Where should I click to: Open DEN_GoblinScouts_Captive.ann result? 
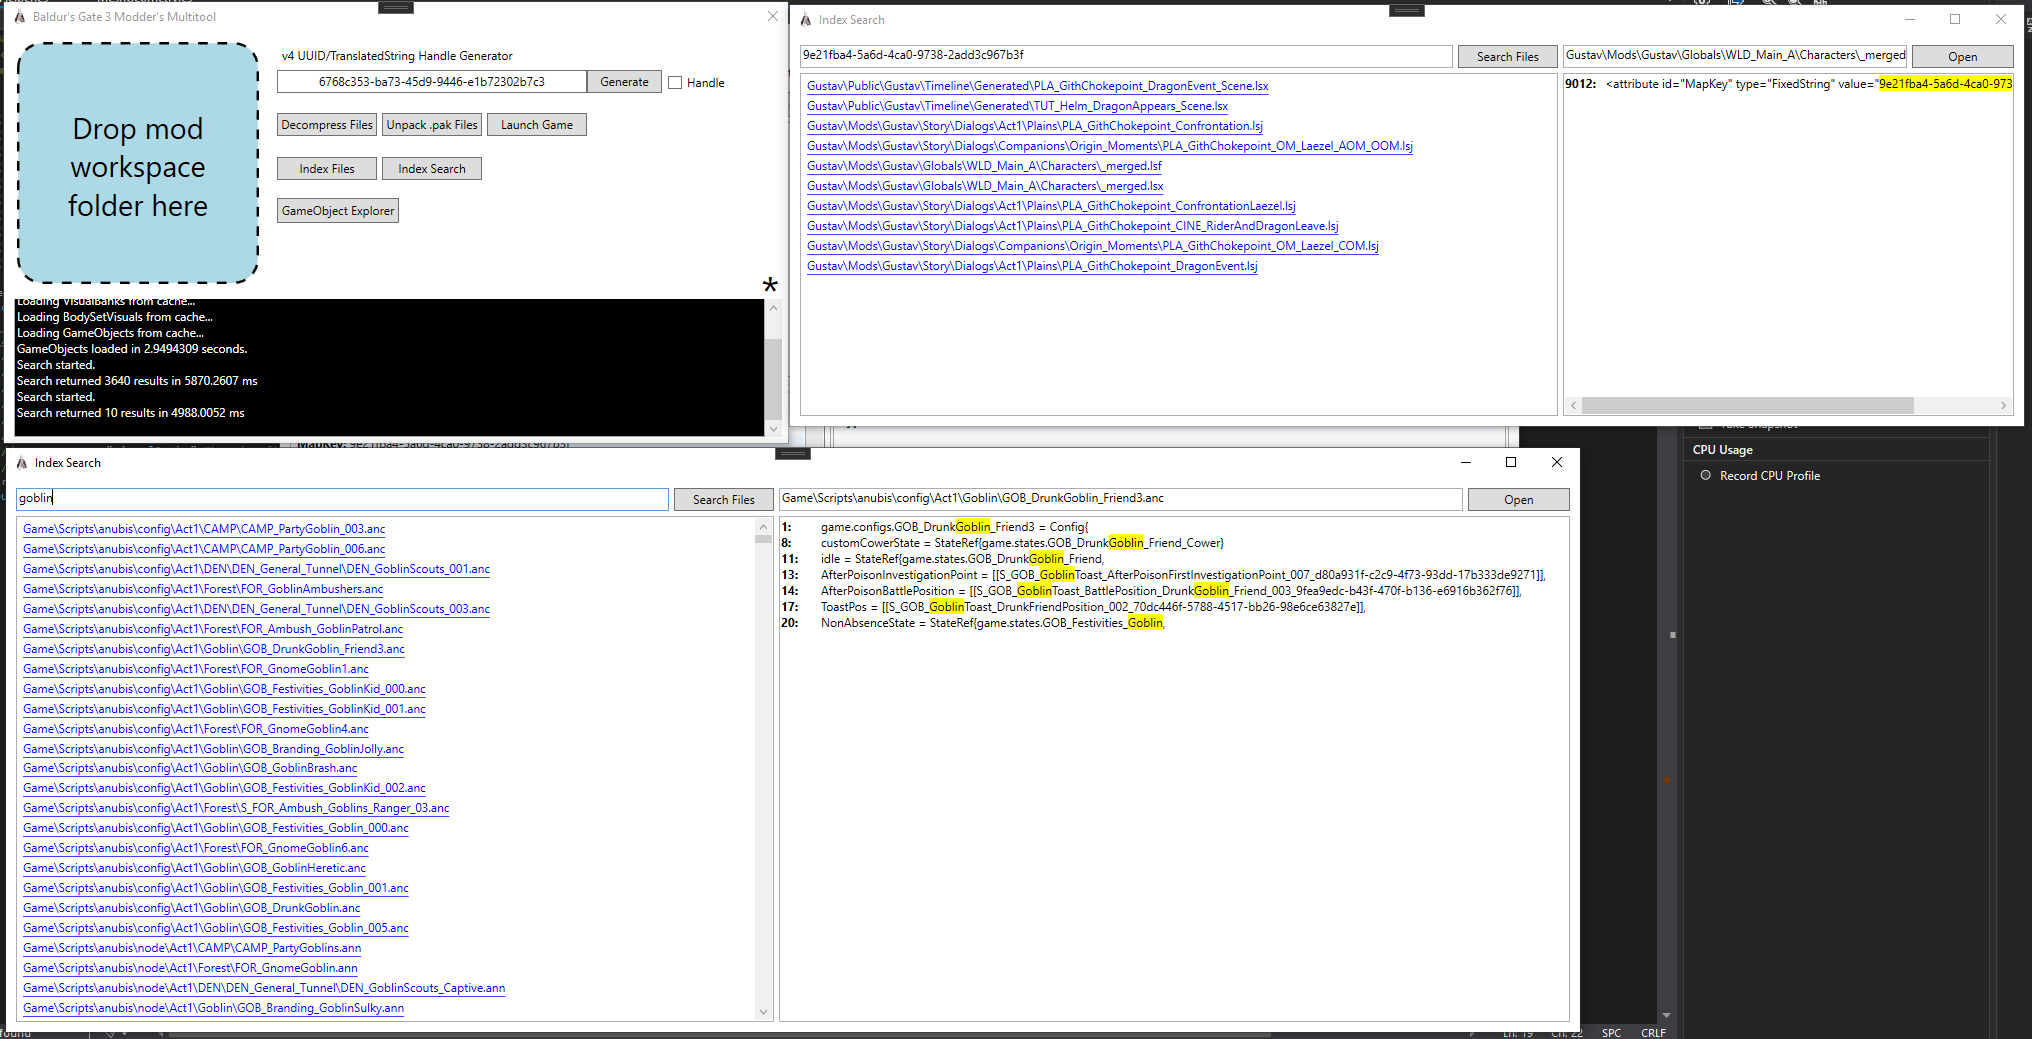264,988
